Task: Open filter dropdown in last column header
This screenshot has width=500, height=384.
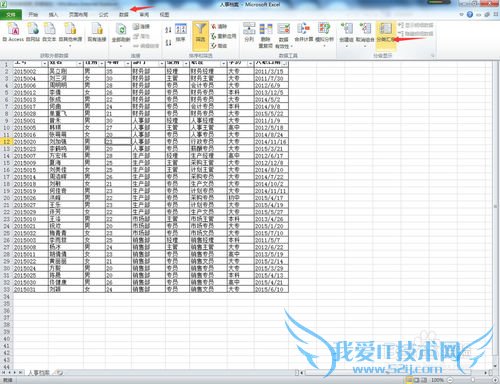Action: [285, 64]
